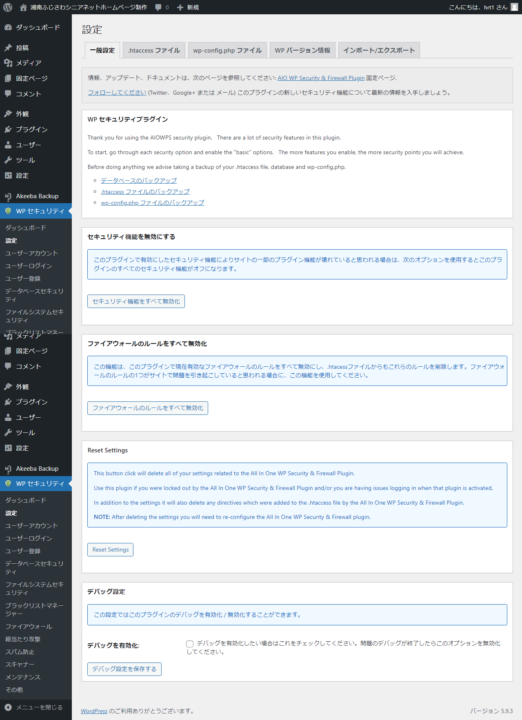Enable the debug checkbox

190,644
